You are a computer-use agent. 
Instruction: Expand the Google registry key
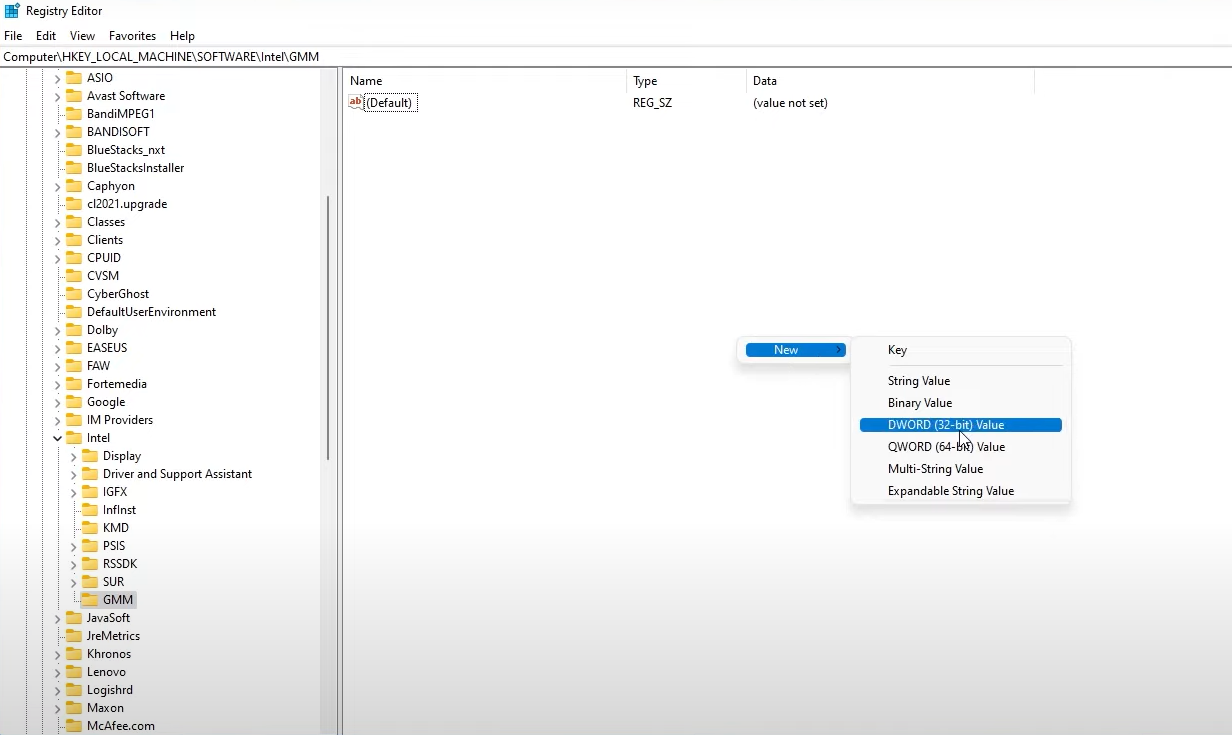point(57,402)
